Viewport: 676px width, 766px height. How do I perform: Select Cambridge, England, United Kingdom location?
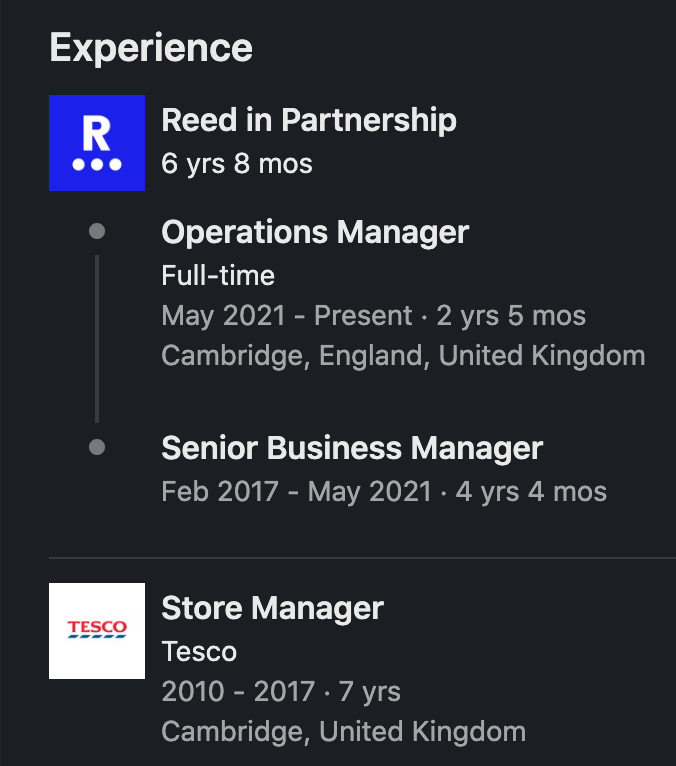[x=403, y=356]
